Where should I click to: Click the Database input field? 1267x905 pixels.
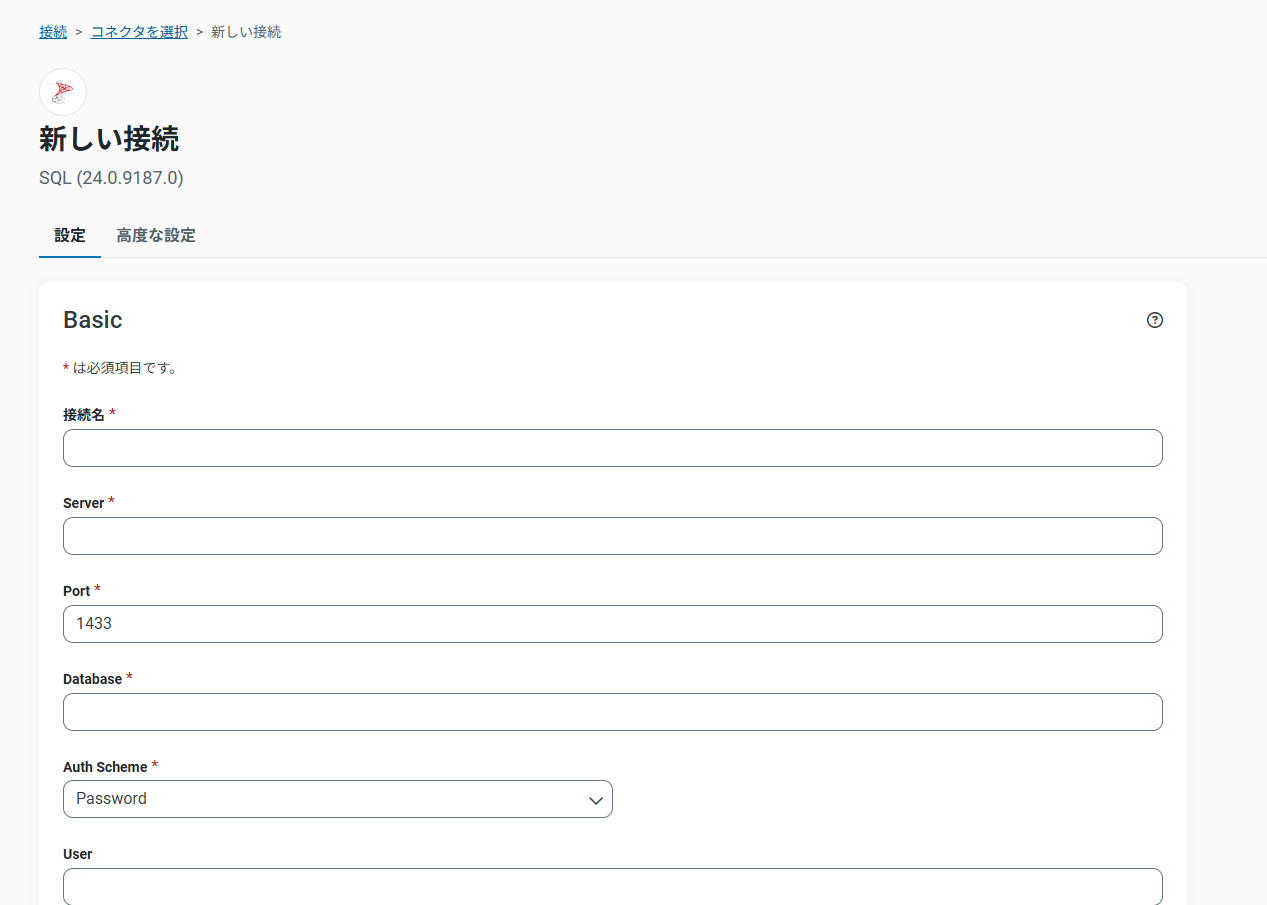pos(613,712)
